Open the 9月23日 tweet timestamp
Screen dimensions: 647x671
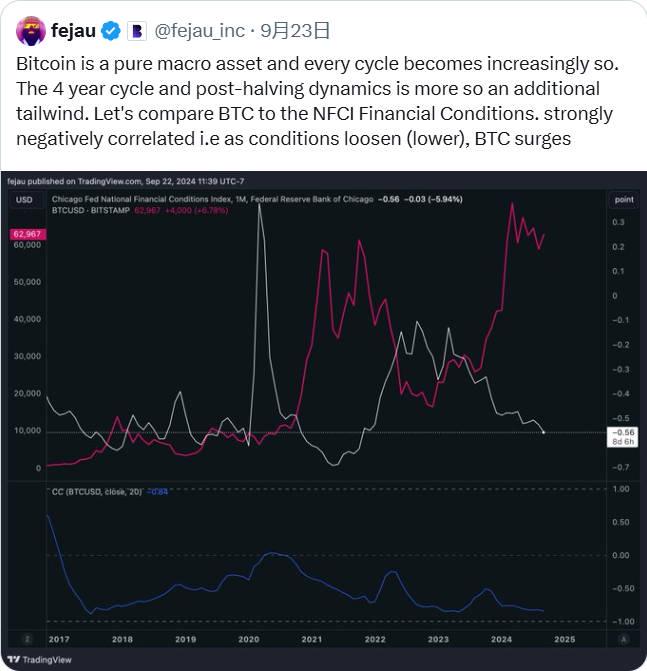(x=295, y=31)
